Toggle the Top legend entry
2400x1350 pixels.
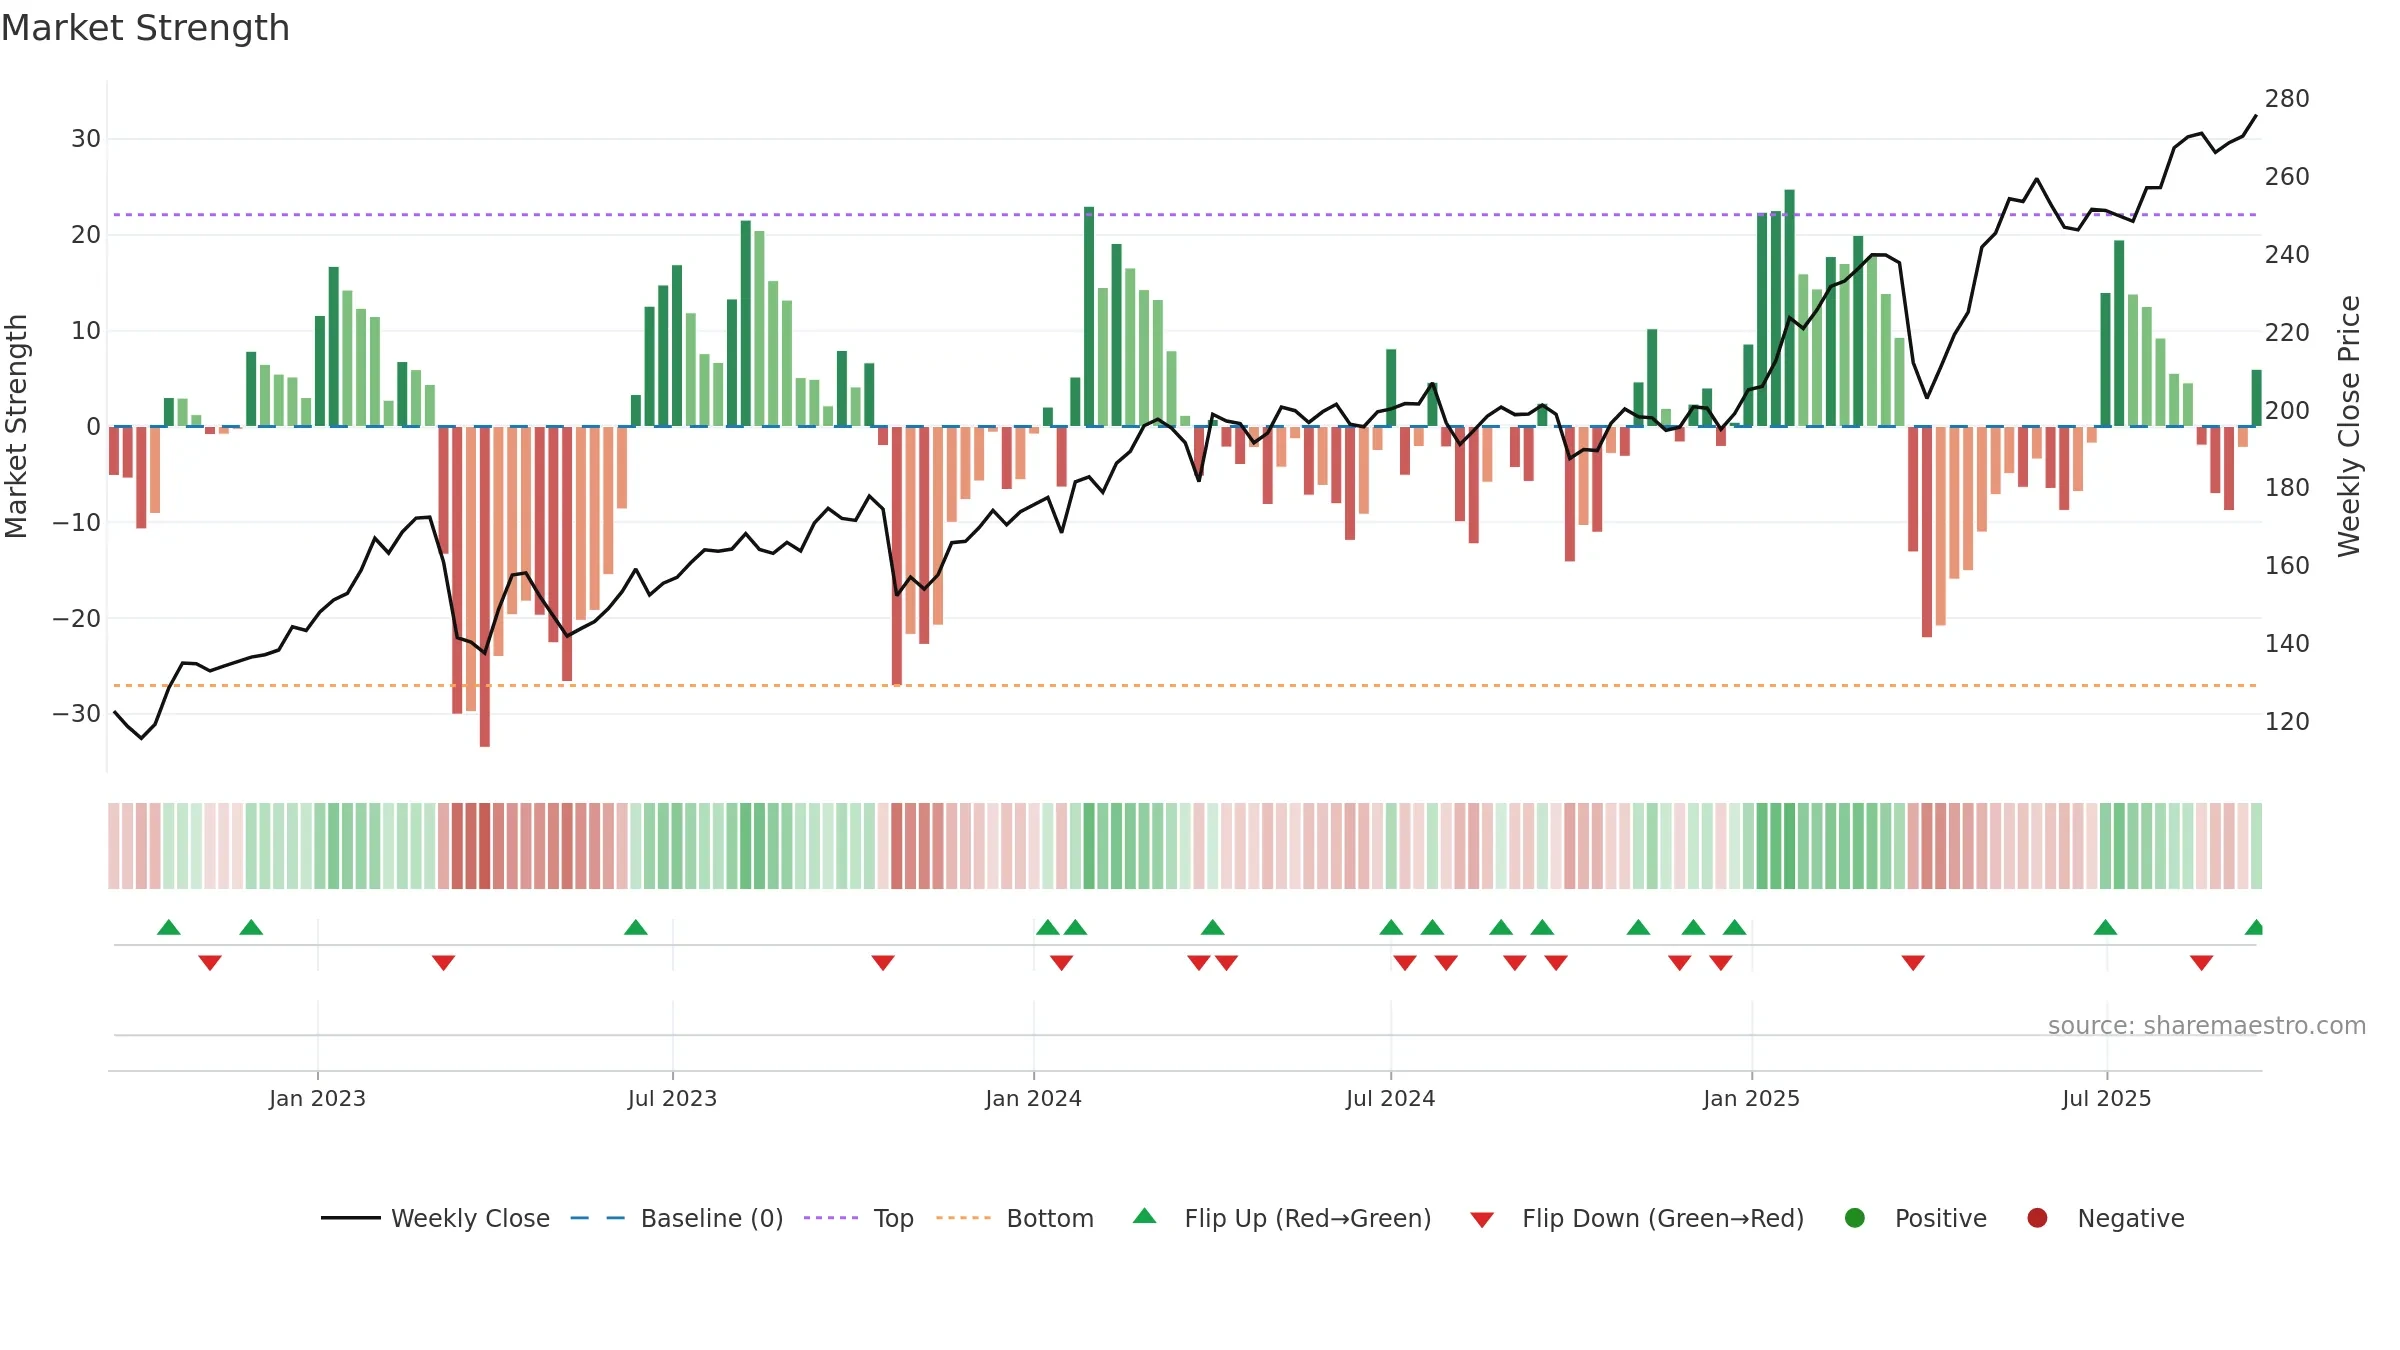(859, 1218)
